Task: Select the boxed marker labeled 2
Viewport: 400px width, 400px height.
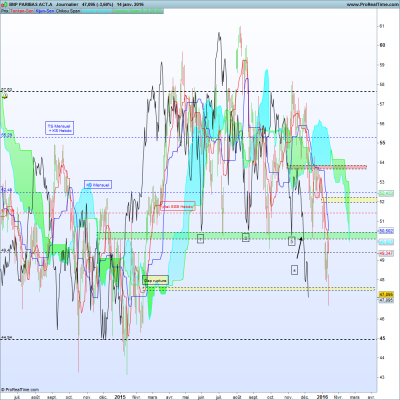Action: click(245, 237)
